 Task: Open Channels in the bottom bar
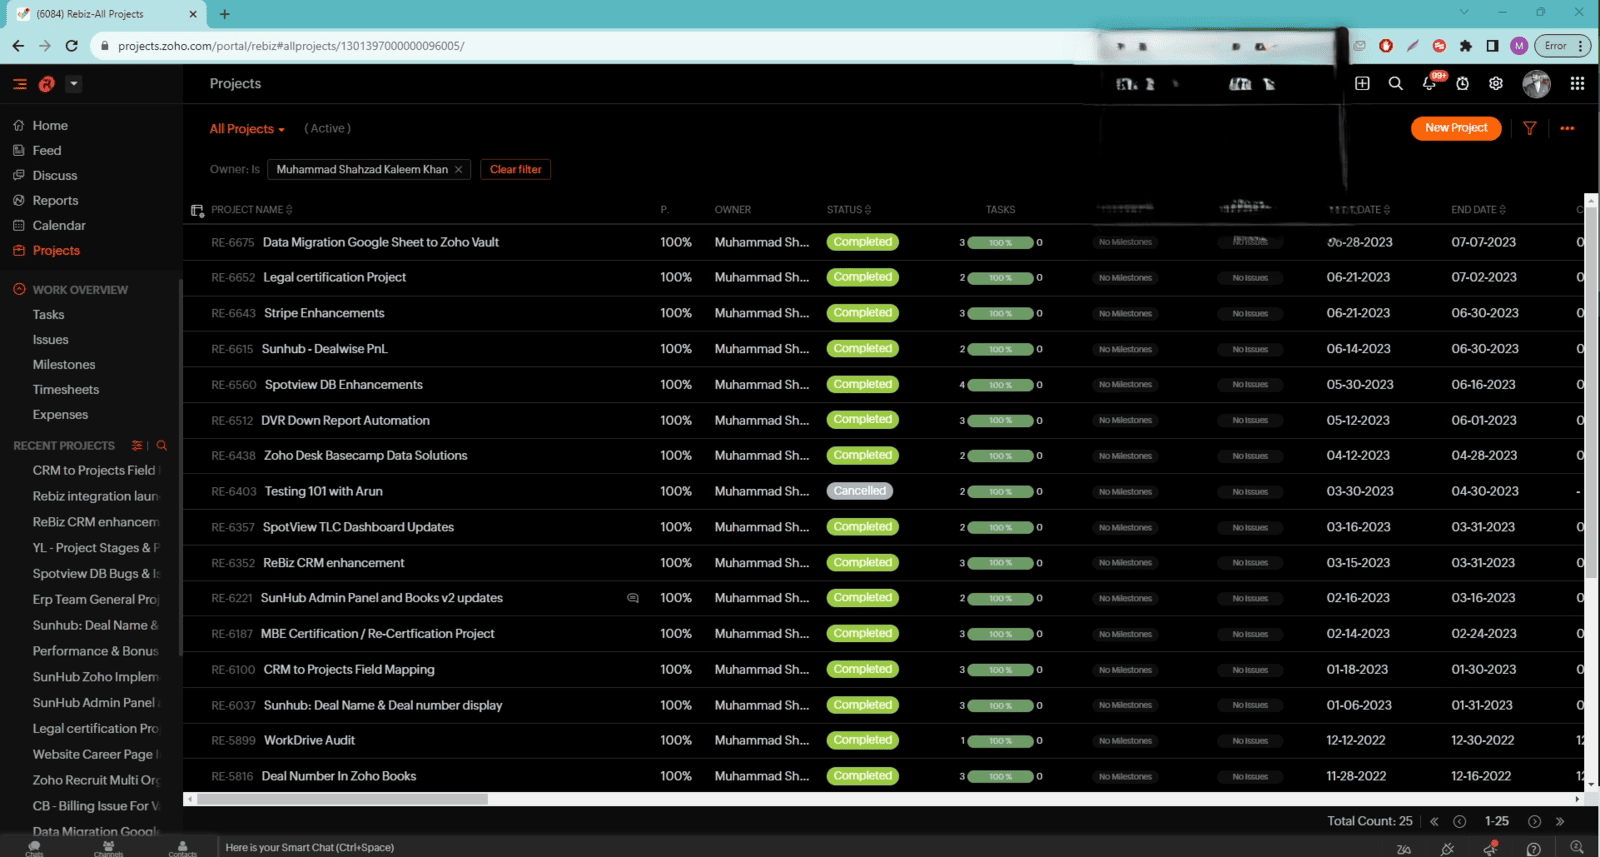(x=108, y=848)
